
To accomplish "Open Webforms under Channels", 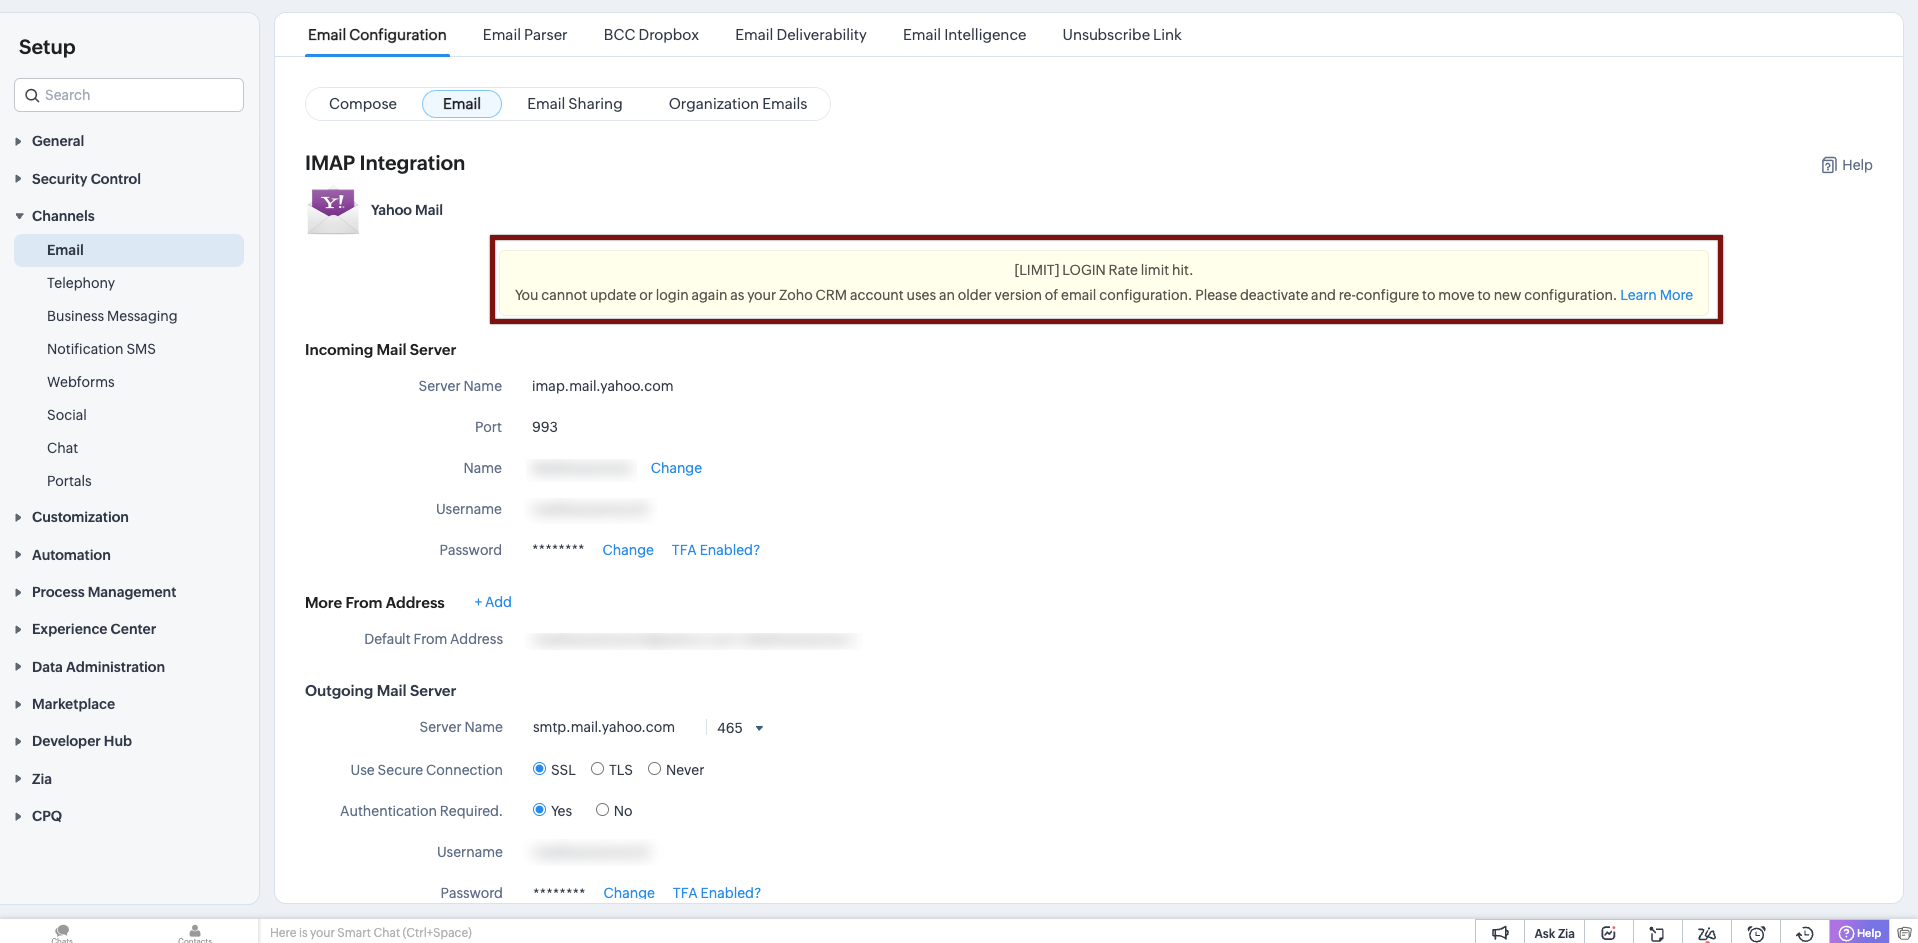I will coord(81,382).
